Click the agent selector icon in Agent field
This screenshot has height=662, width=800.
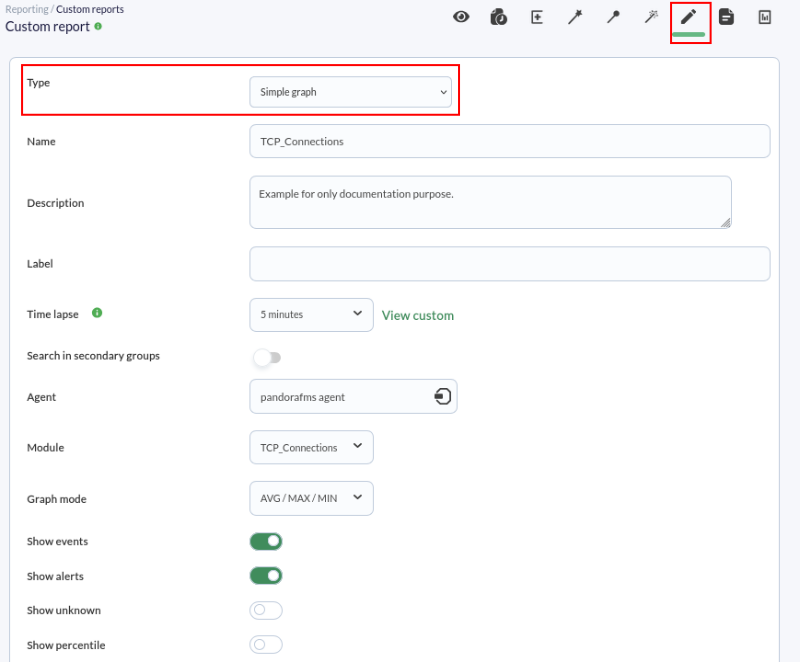click(x=442, y=396)
